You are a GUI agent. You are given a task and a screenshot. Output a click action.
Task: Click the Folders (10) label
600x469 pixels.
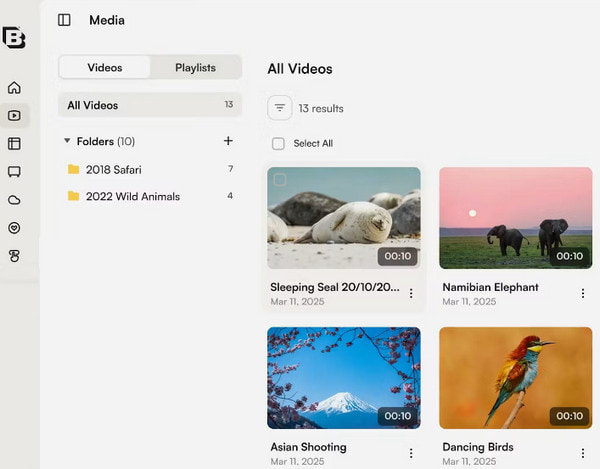[106, 142]
